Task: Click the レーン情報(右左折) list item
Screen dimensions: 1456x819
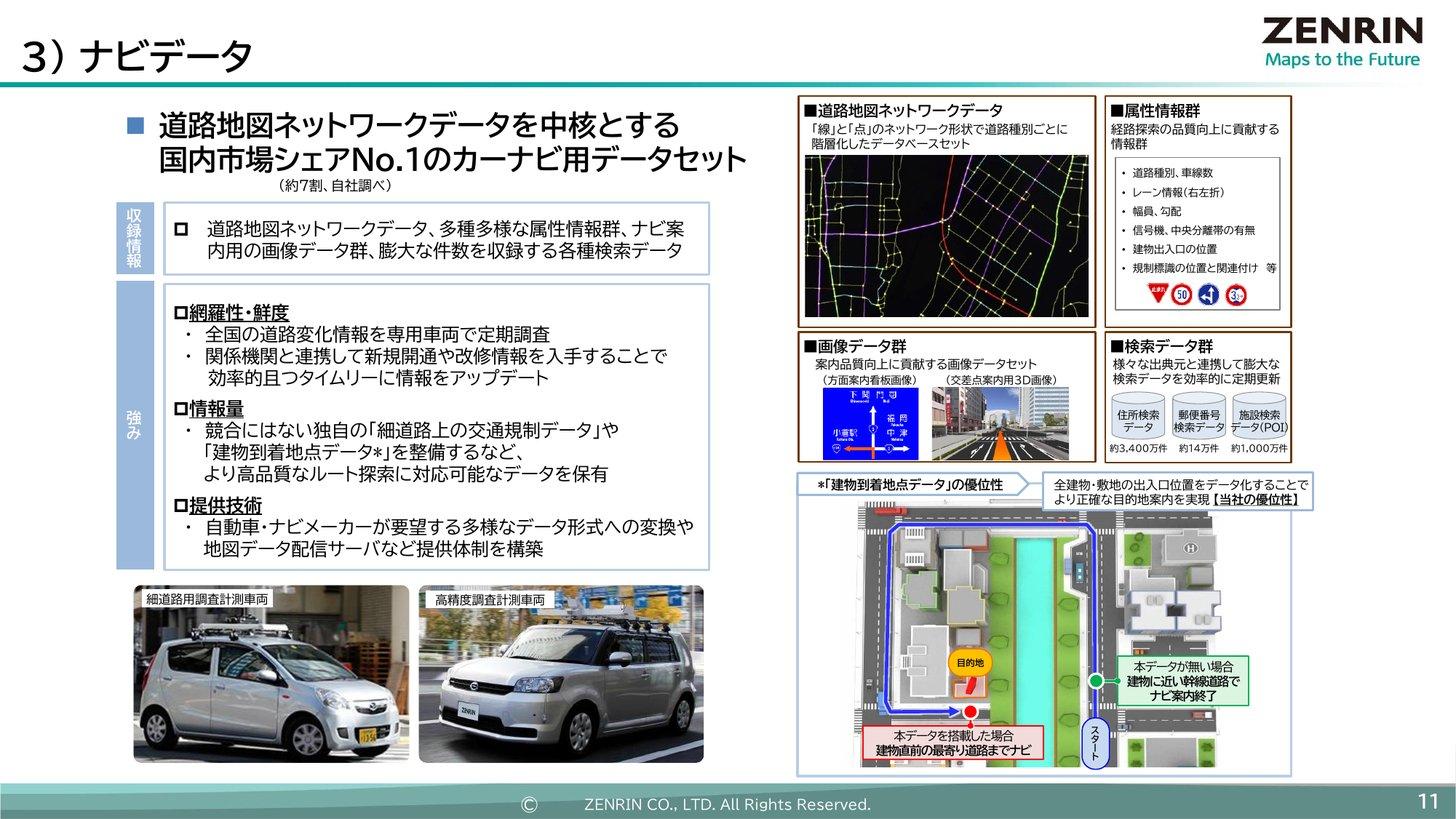Action: 1178,192
